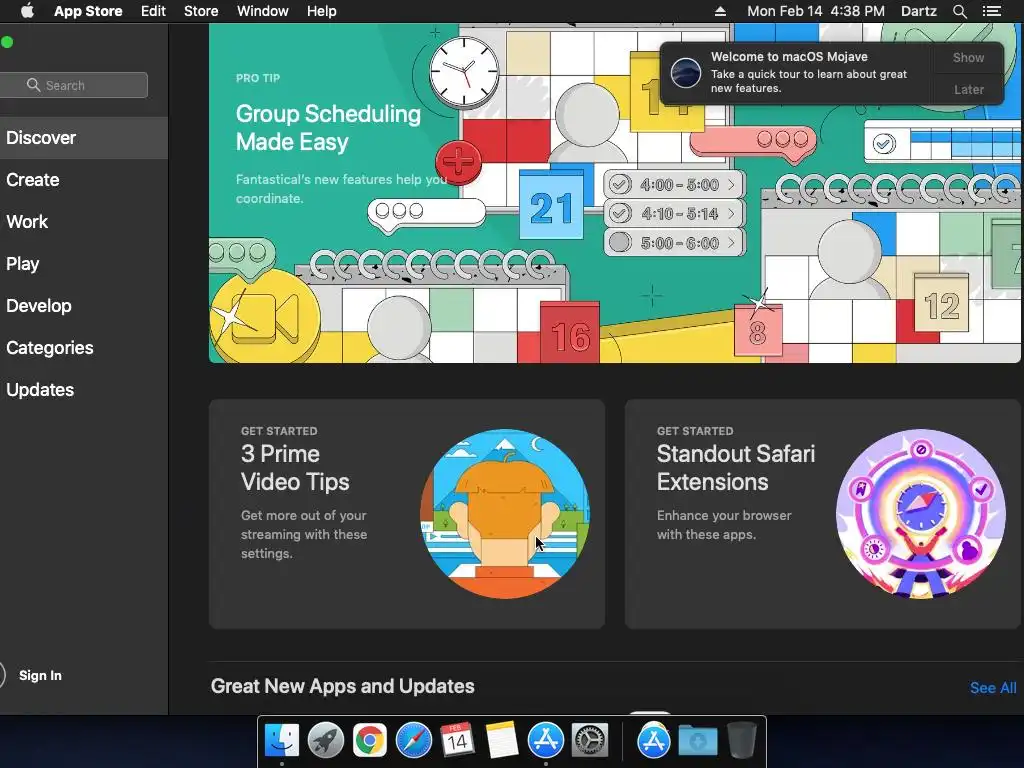Open Google Chrome from the Dock
The height and width of the screenshot is (768, 1024).
pos(370,741)
